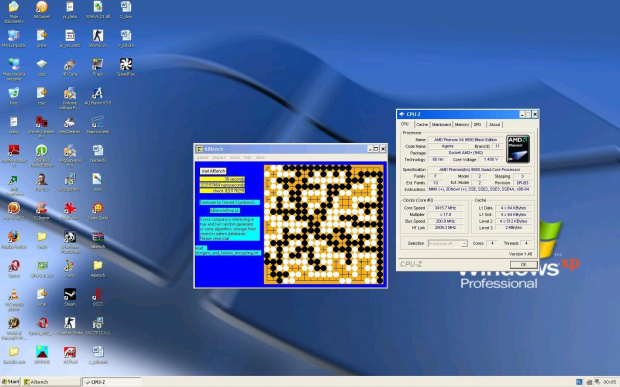Launch Mozilla Firefox from the desktop
The width and height of the screenshot is (620, 387).
point(14,240)
